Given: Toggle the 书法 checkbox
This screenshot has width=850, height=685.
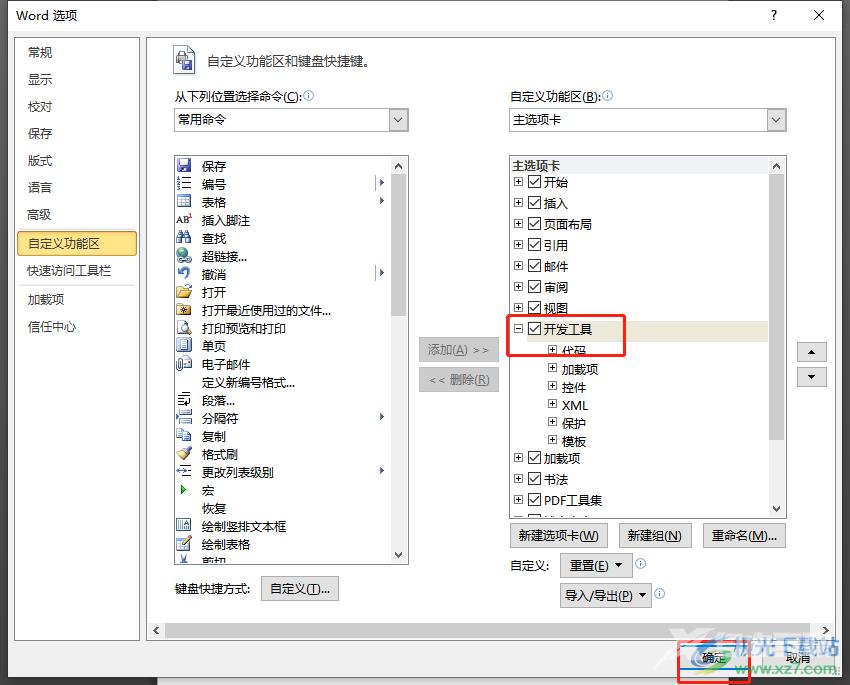Looking at the screenshot, I should [x=535, y=479].
